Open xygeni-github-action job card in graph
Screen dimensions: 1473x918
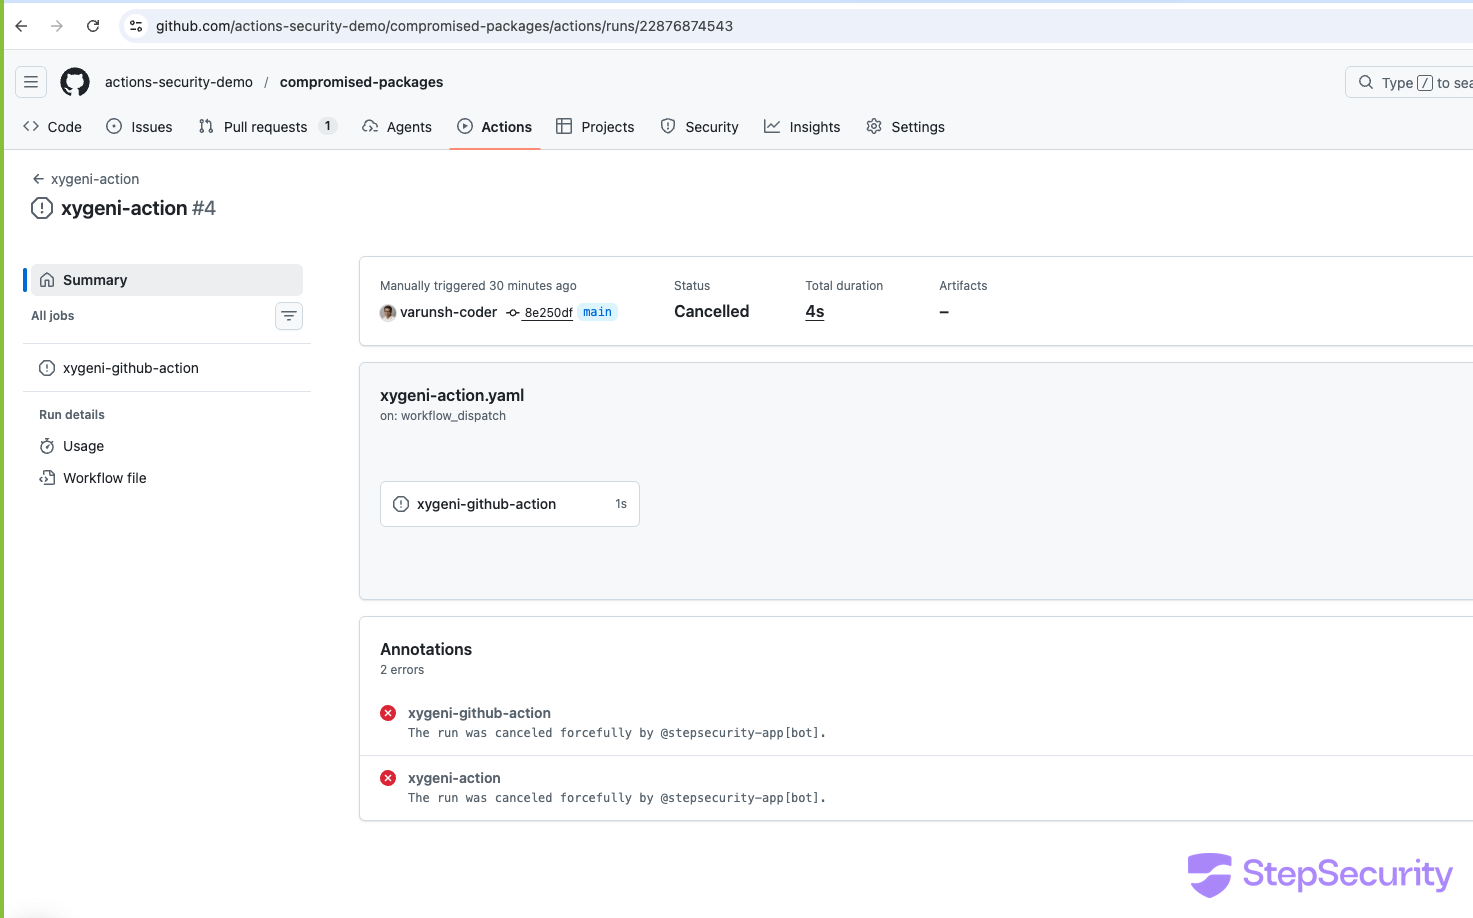[510, 504]
